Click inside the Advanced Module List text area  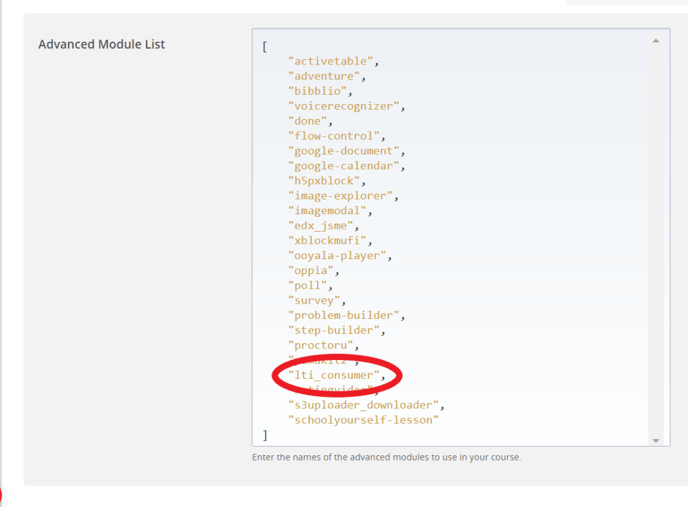point(461,237)
